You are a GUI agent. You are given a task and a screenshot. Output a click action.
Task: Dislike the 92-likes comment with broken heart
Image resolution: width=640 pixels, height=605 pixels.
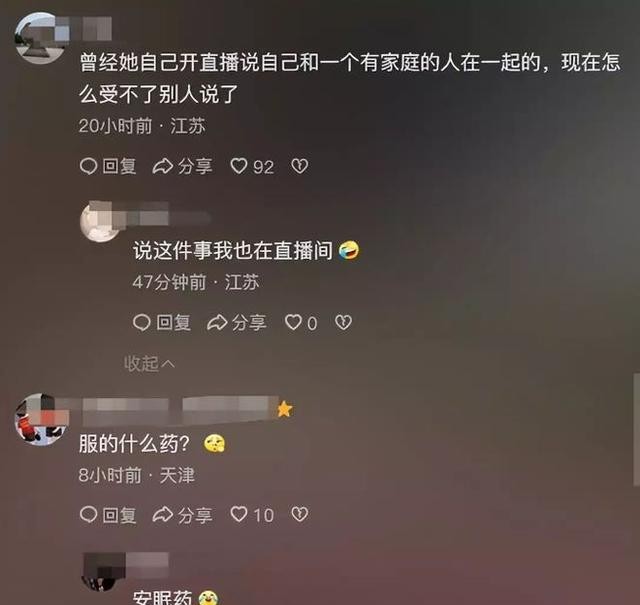[300, 166]
